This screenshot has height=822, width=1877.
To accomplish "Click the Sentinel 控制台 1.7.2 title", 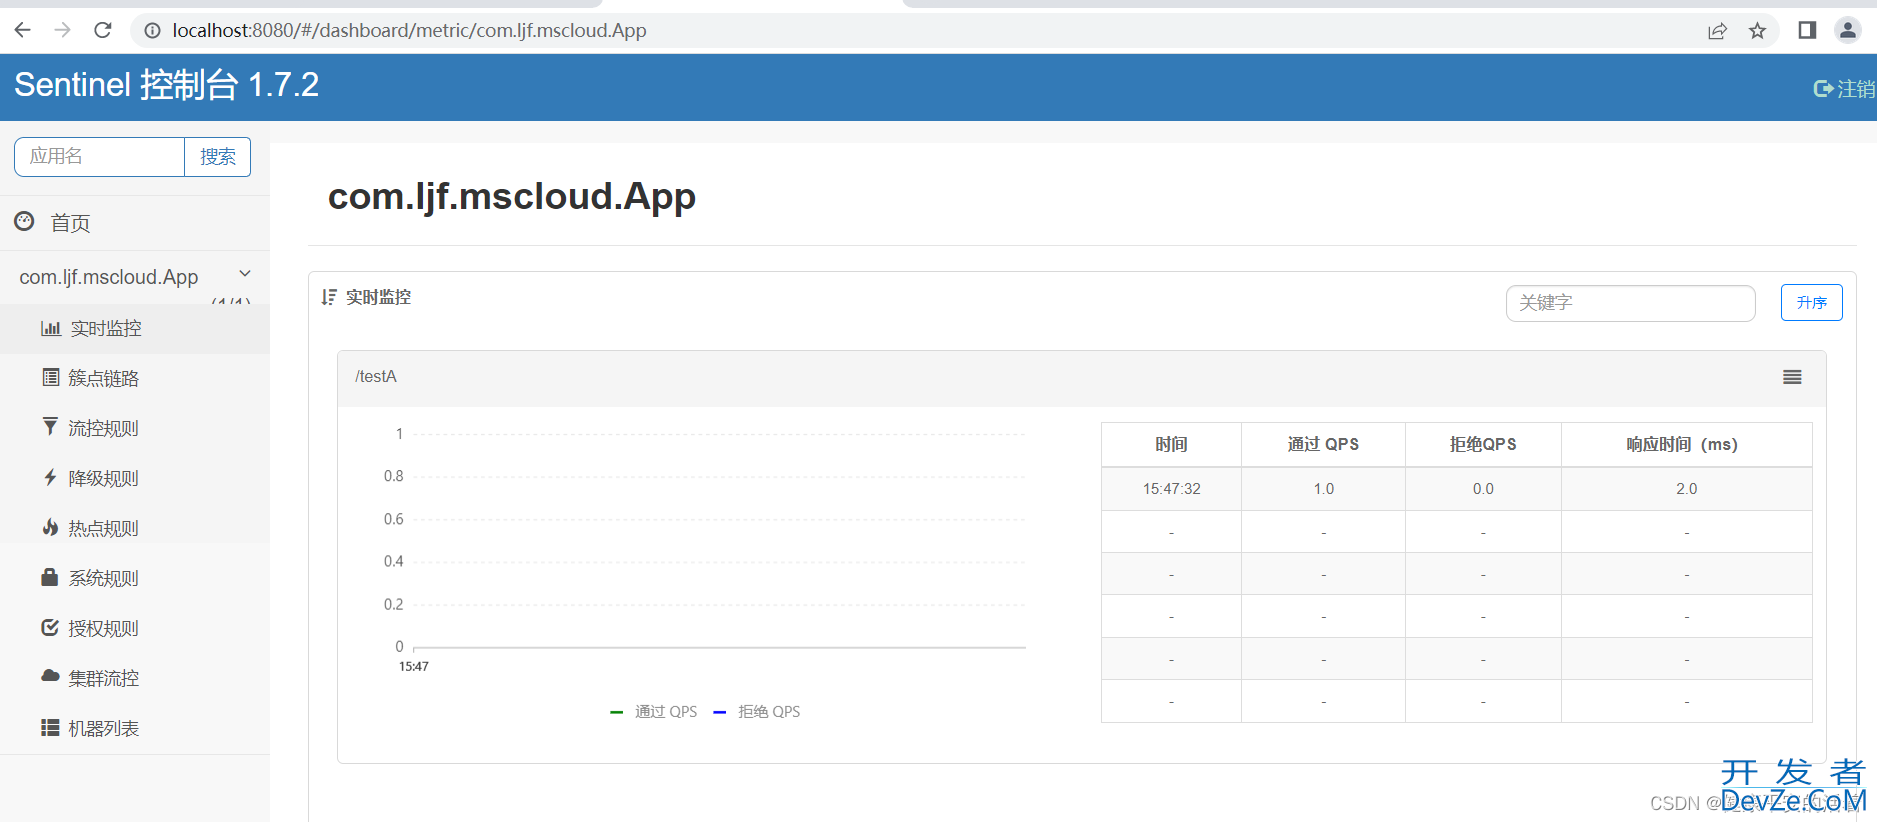I will [167, 85].
